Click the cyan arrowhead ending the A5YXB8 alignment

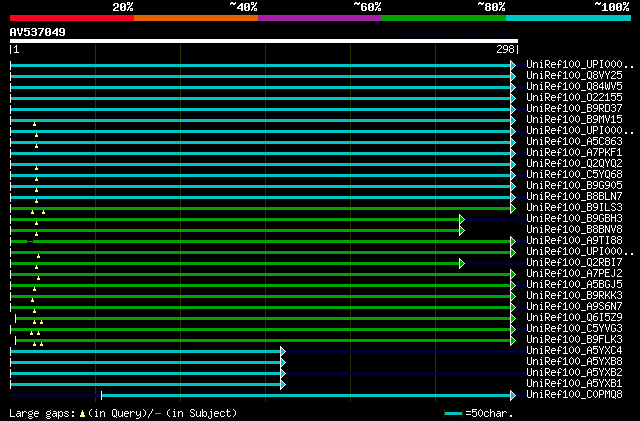283,363
